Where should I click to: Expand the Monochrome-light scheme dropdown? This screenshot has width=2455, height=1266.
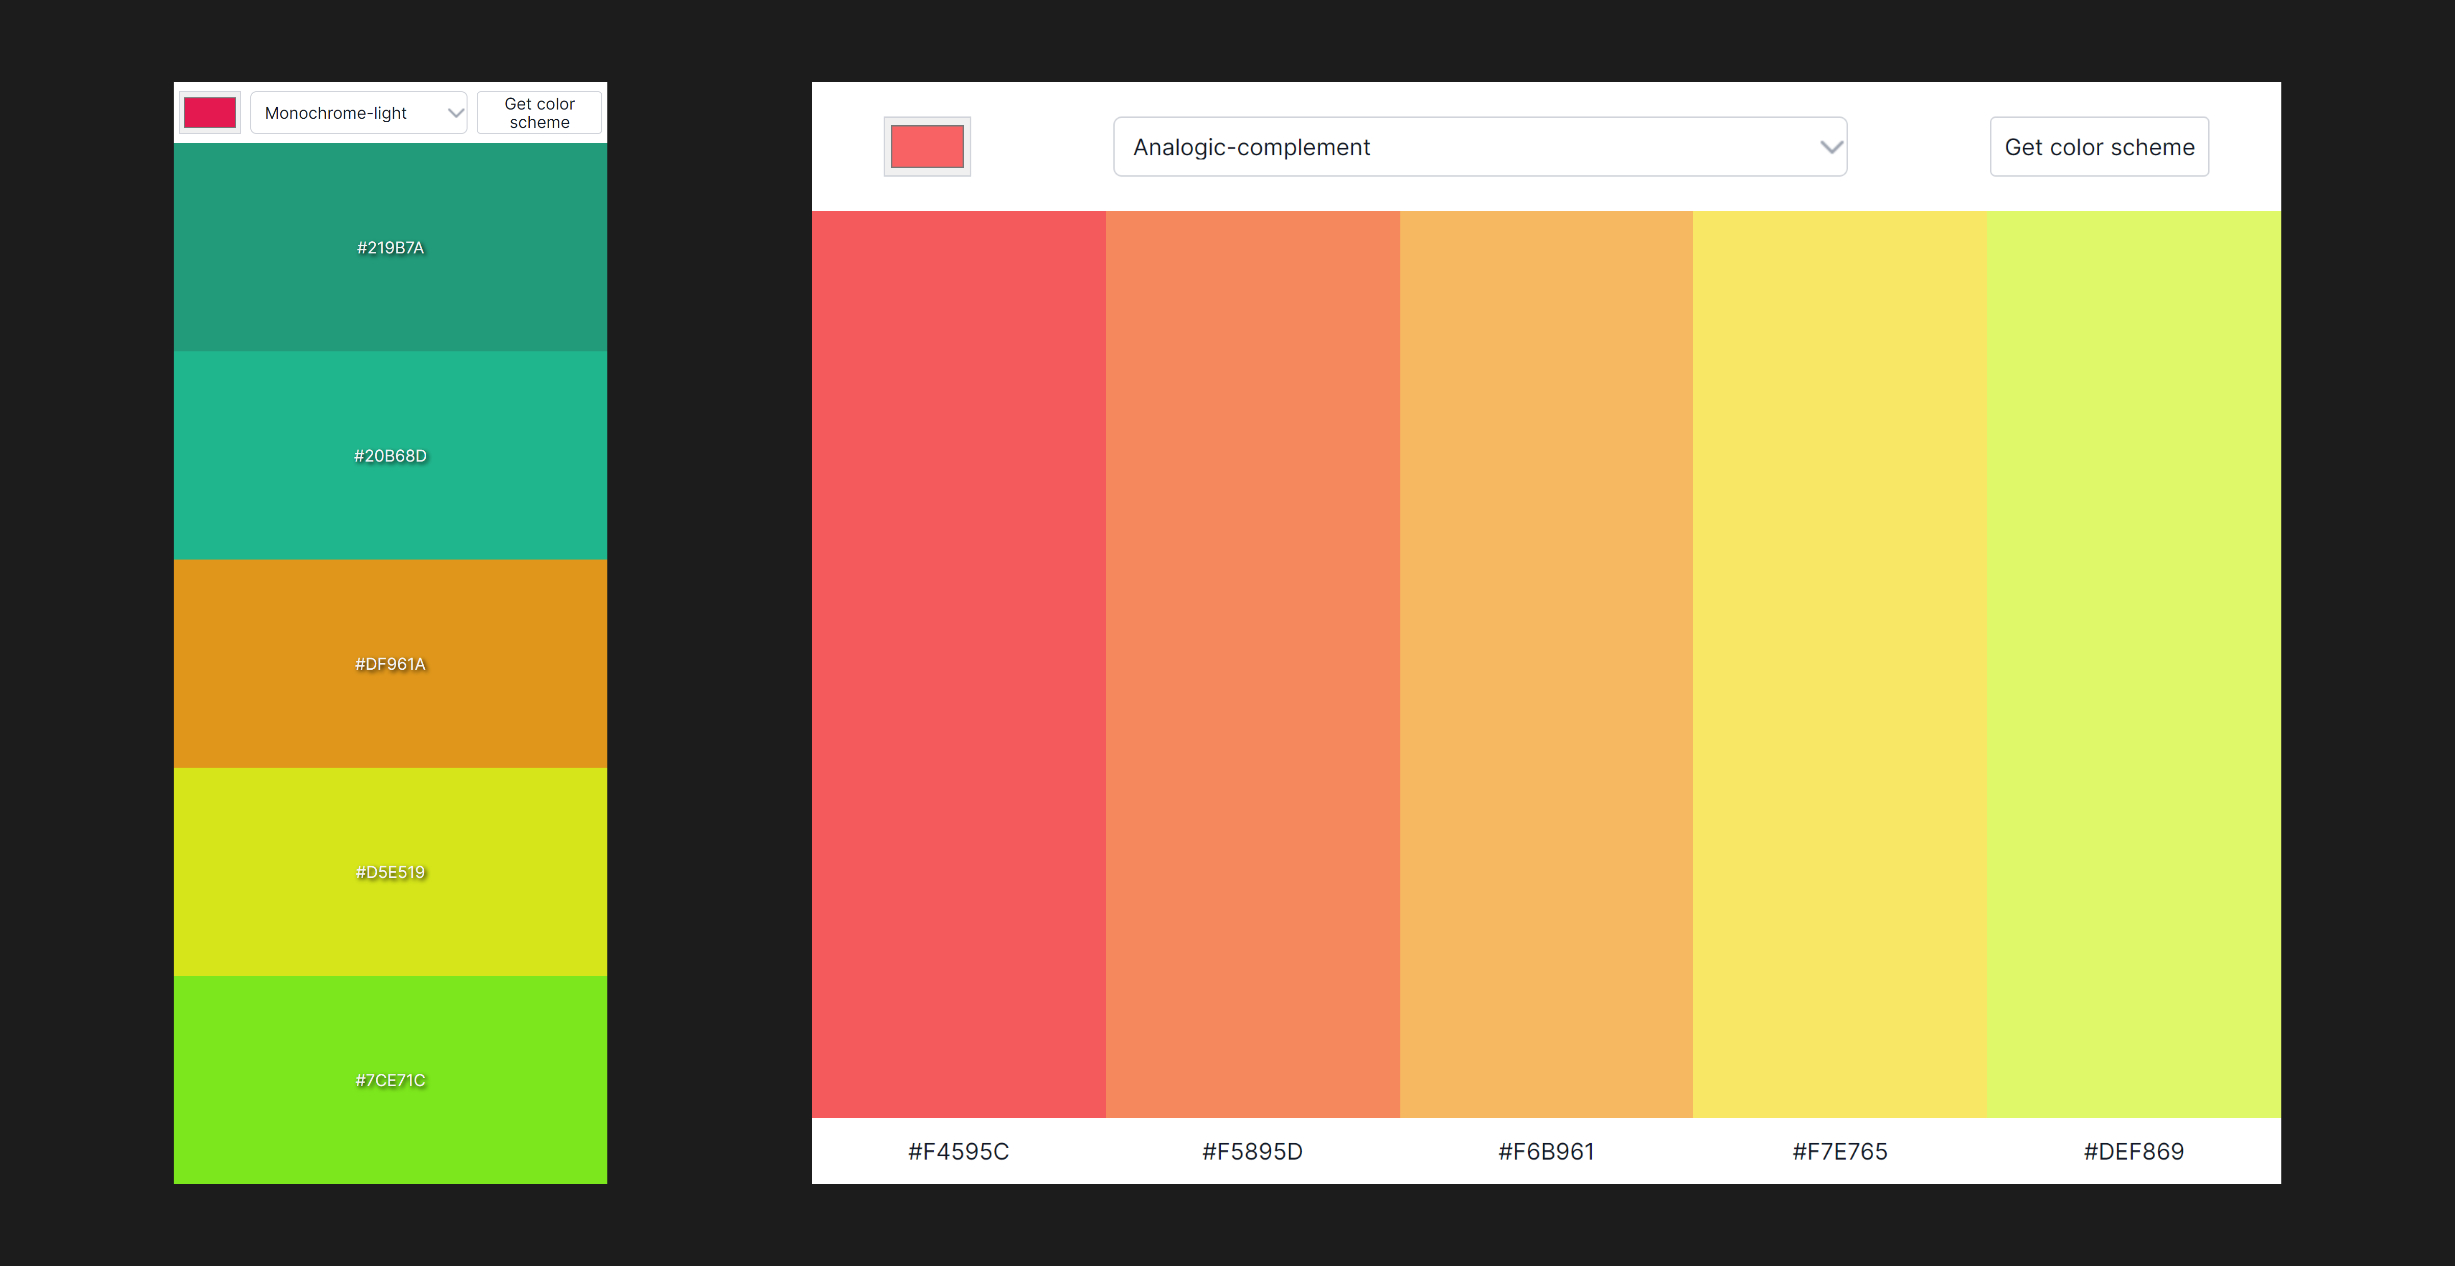358,113
